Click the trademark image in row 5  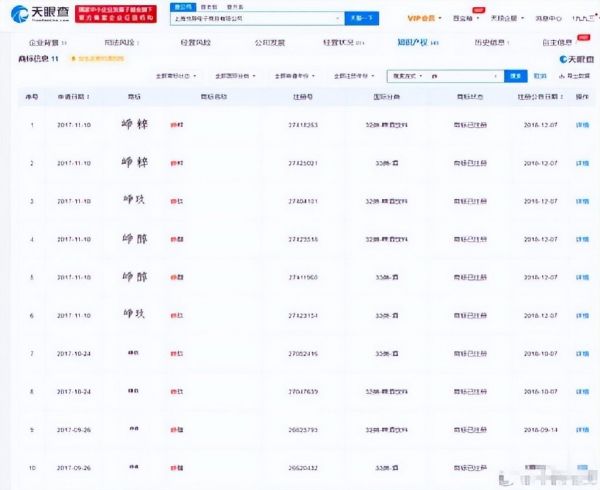134,277
